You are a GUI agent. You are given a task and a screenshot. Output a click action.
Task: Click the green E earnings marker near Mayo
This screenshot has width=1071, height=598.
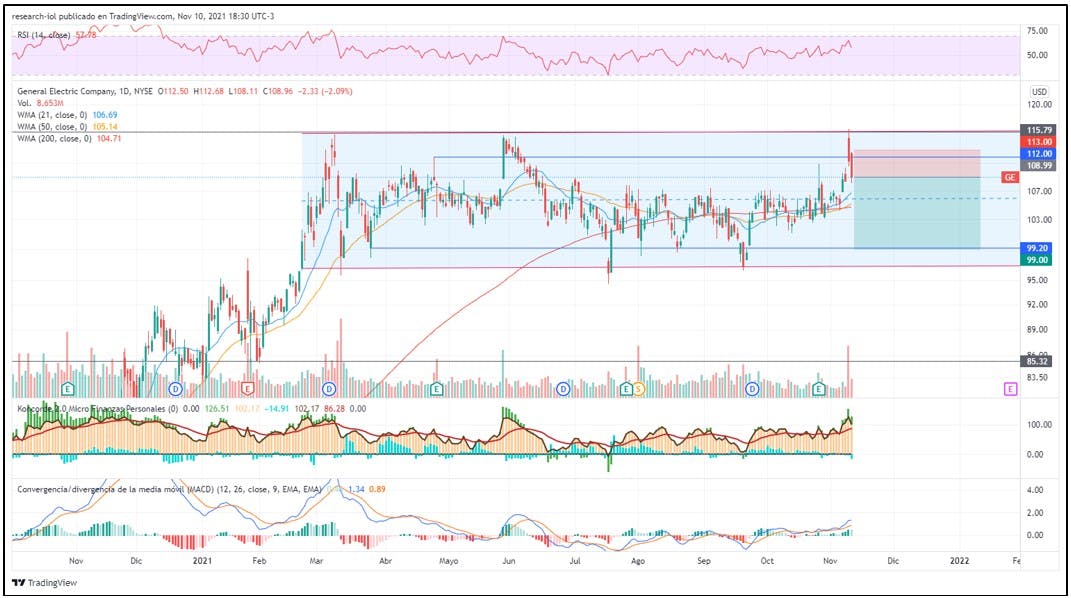pyautogui.click(x=436, y=389)
